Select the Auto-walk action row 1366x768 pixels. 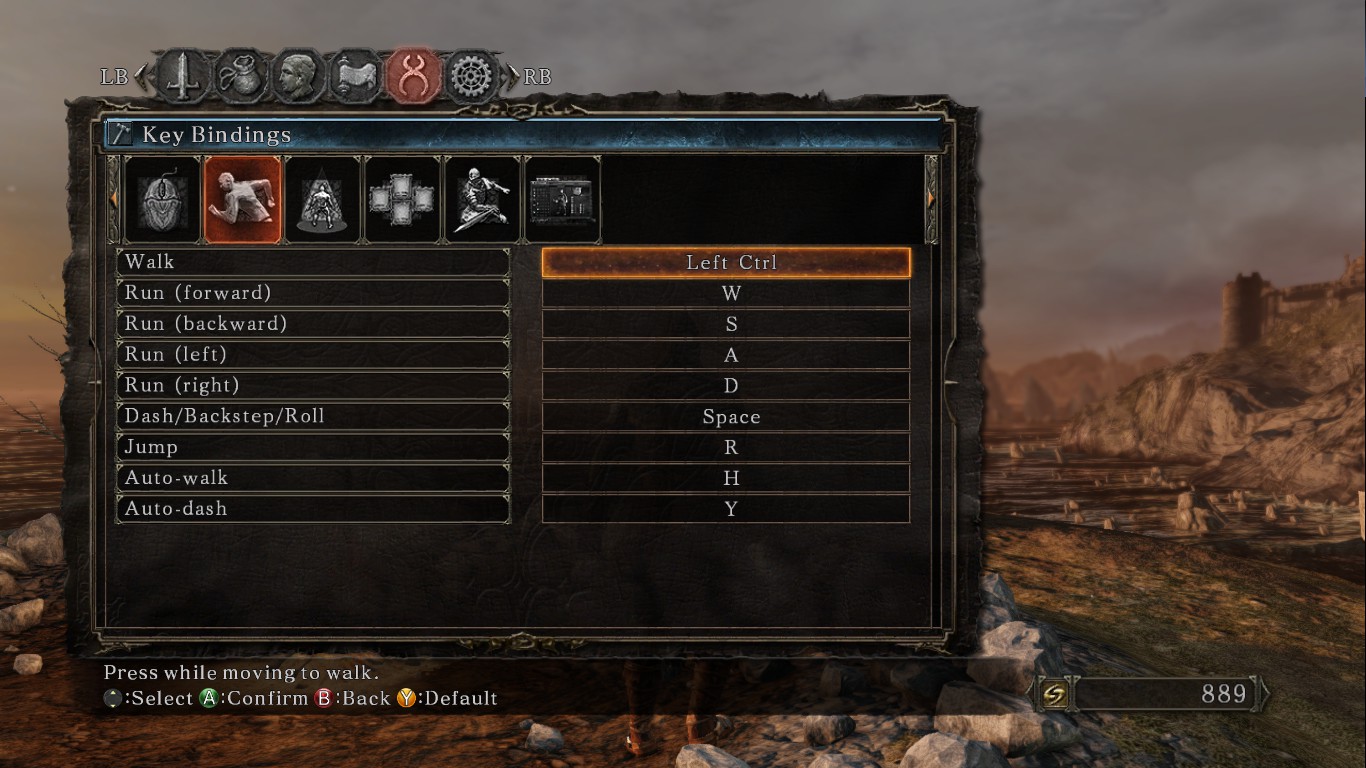[x=313, y=478]
